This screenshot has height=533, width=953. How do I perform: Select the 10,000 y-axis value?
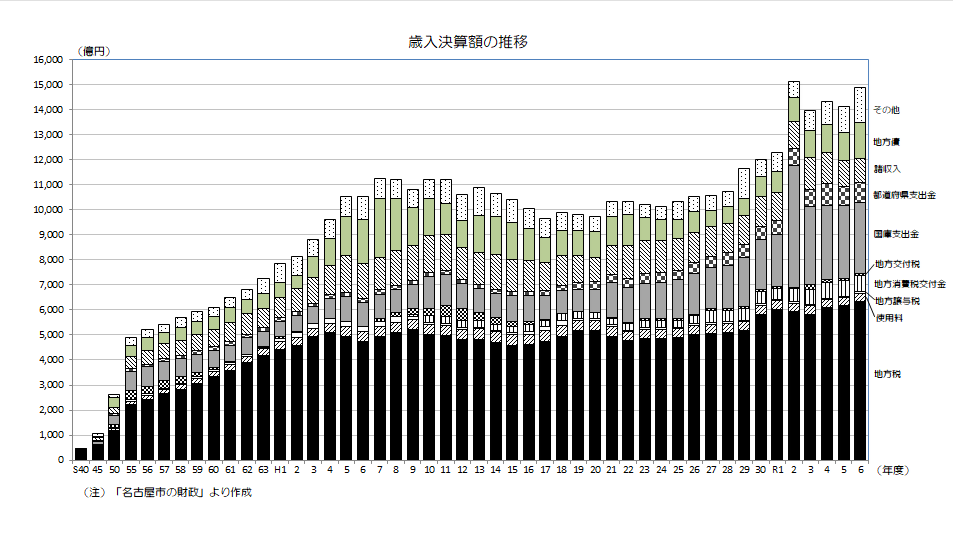48,210
